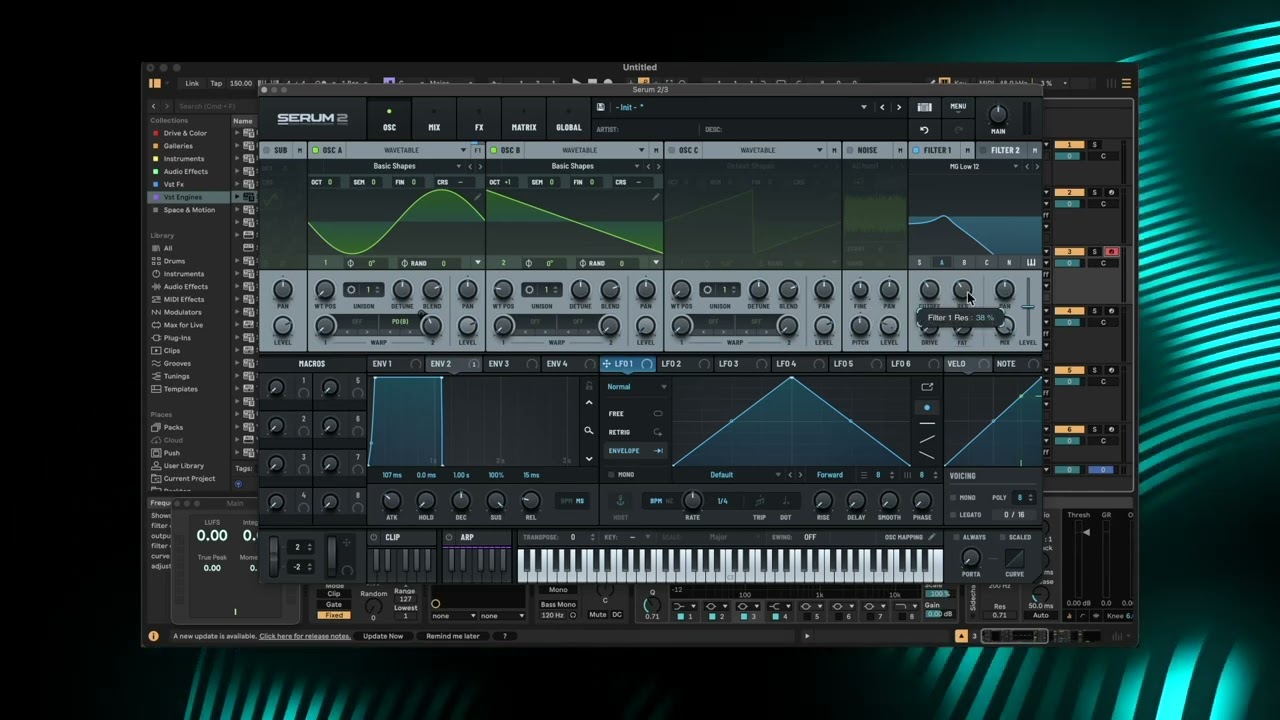Click the next preset arrow
Screen dimensions: 1280x720
coord(898,107)
